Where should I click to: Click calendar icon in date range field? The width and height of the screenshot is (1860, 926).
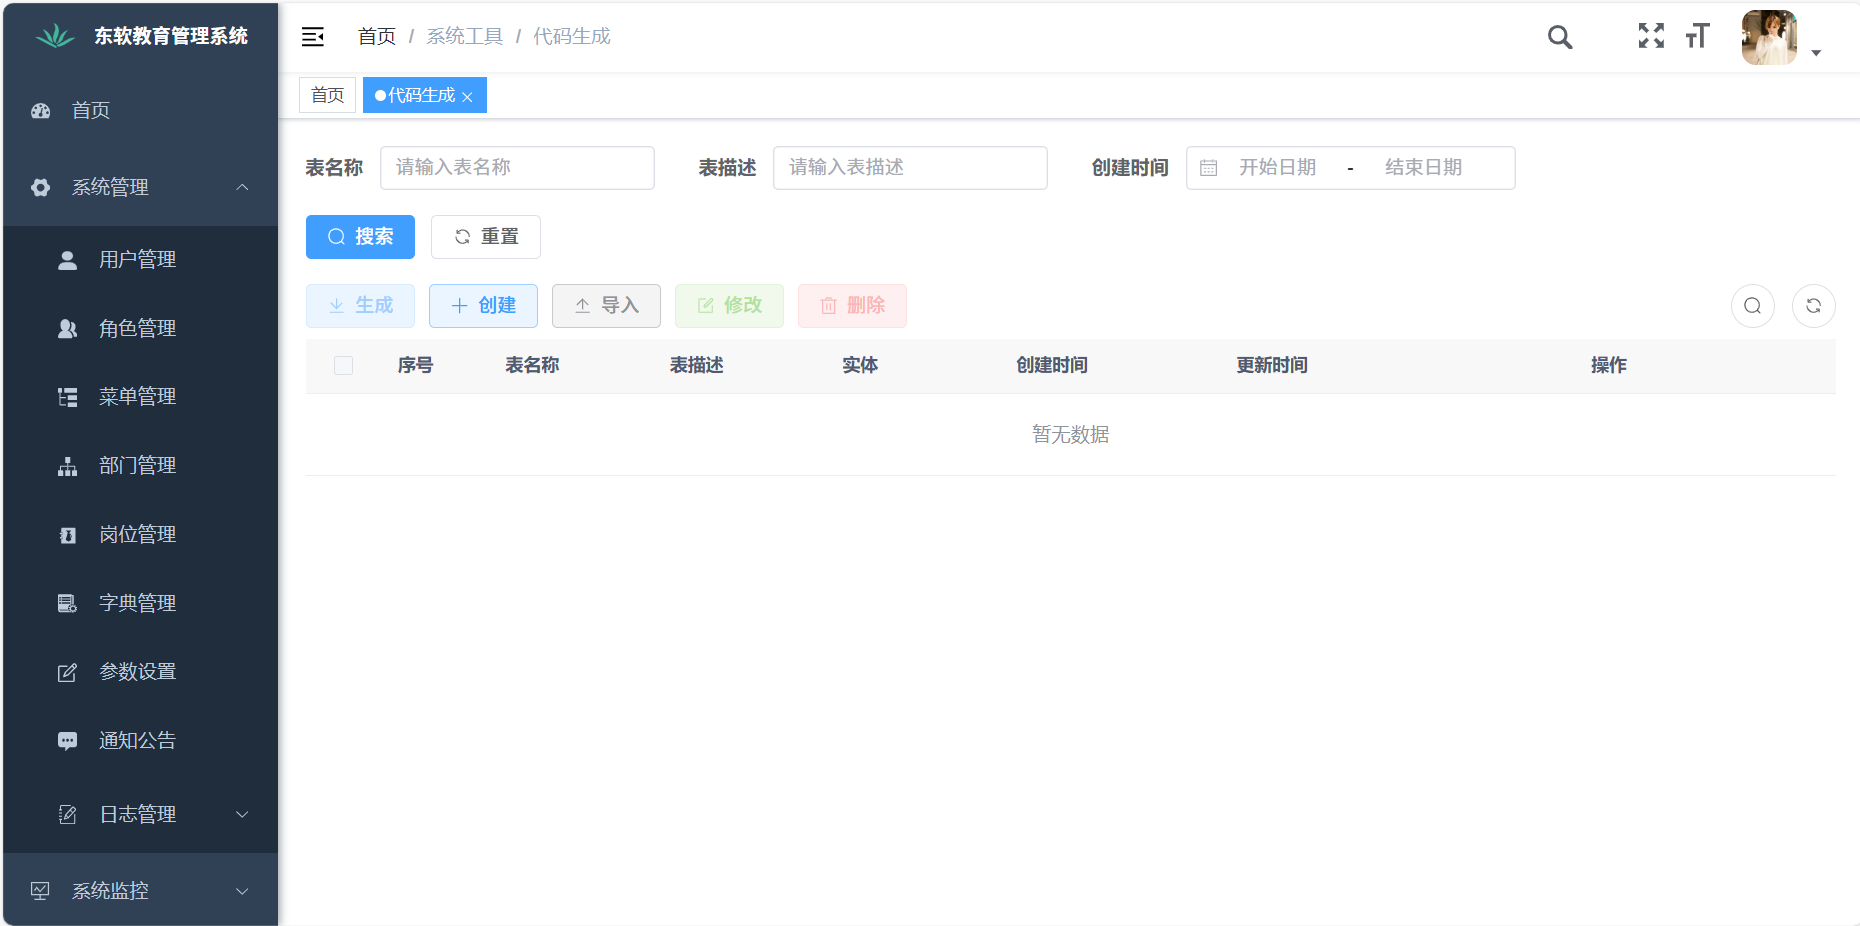pyautogui.click(x=1208, y=168)
